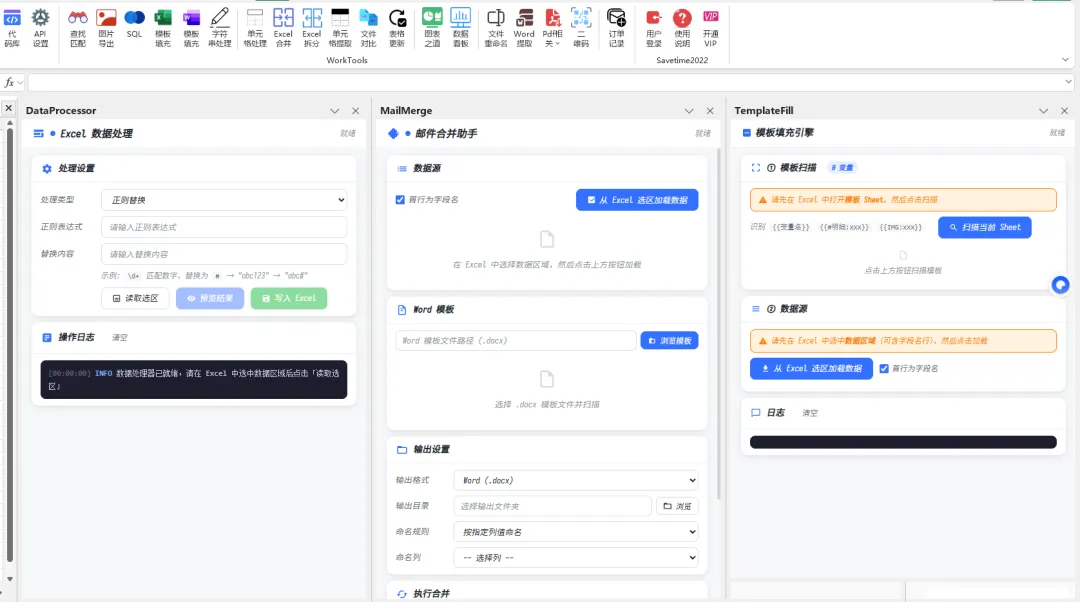This screenshot has width=1080, height=602.
Task: Focus 正则表达式 input field
Action: (x=224, y=227)
